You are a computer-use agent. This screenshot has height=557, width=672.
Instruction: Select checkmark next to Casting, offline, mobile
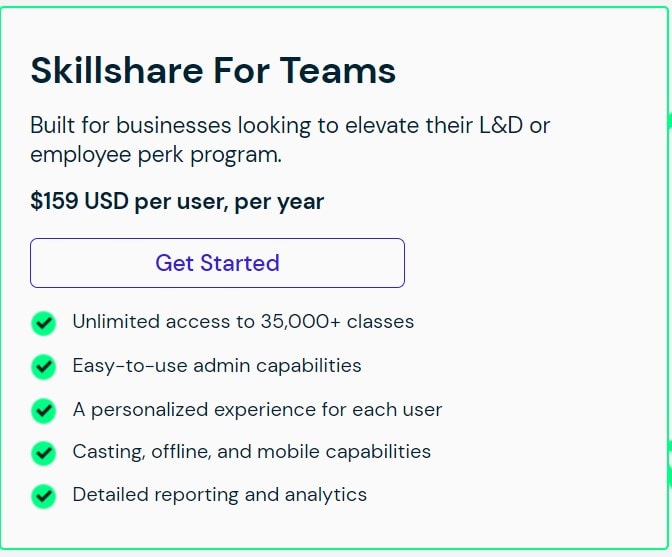43,453
